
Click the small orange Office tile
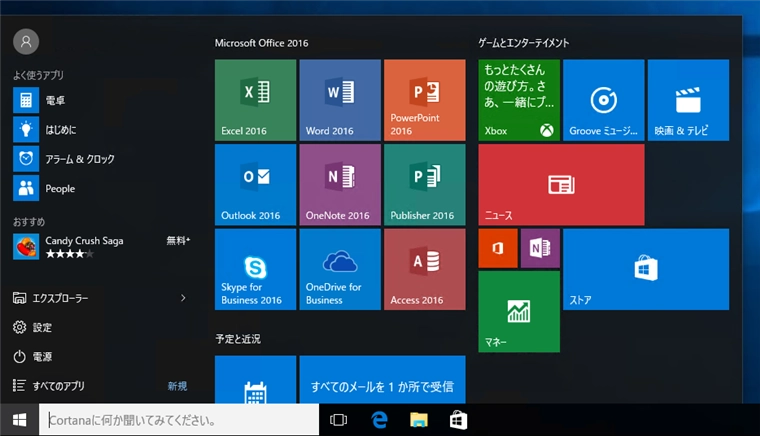(498, 249)
